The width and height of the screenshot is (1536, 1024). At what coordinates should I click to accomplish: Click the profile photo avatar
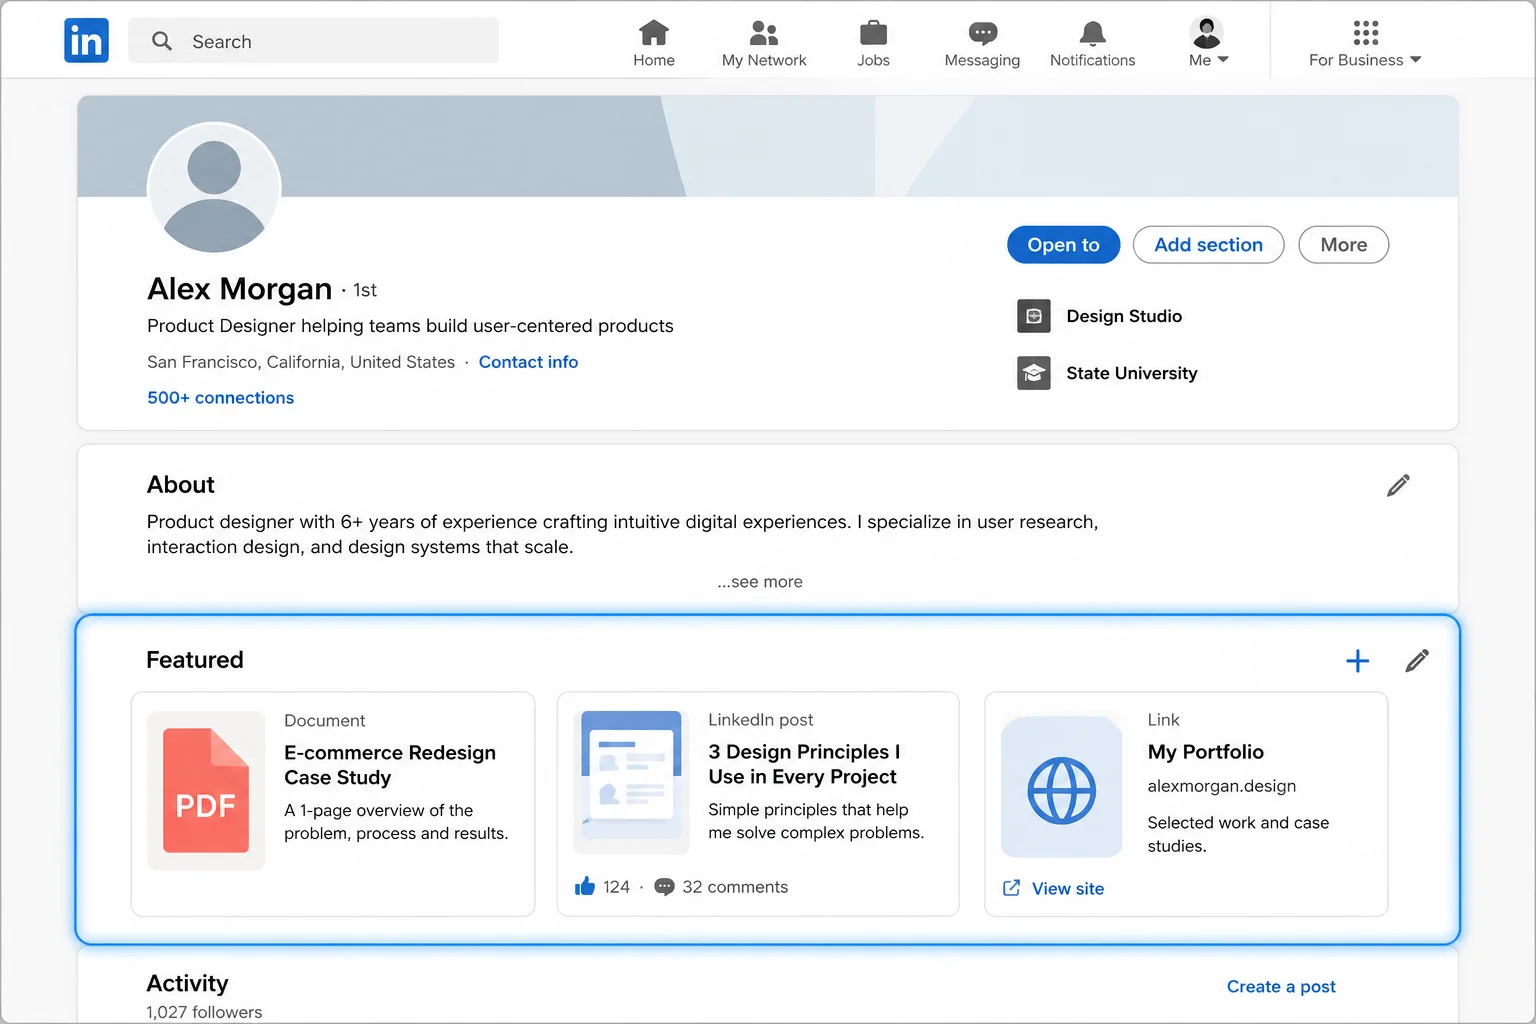[214, 189]
